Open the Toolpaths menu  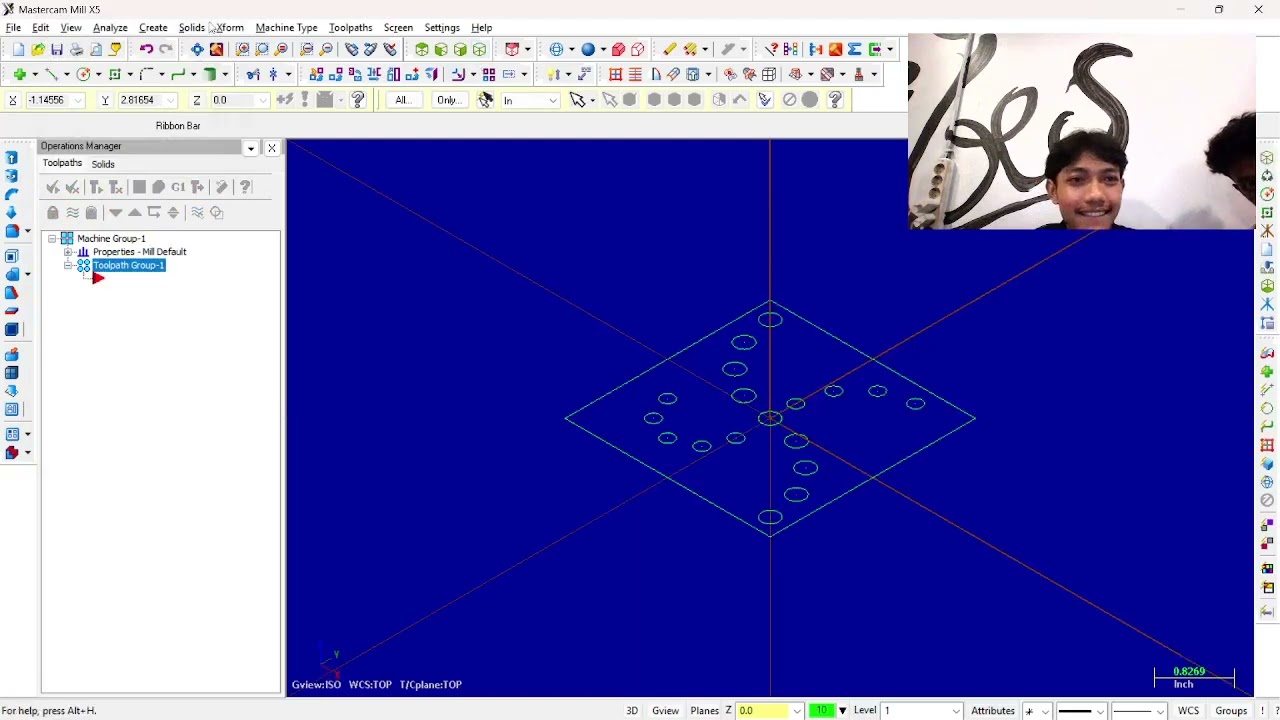[x=350, y=28]
